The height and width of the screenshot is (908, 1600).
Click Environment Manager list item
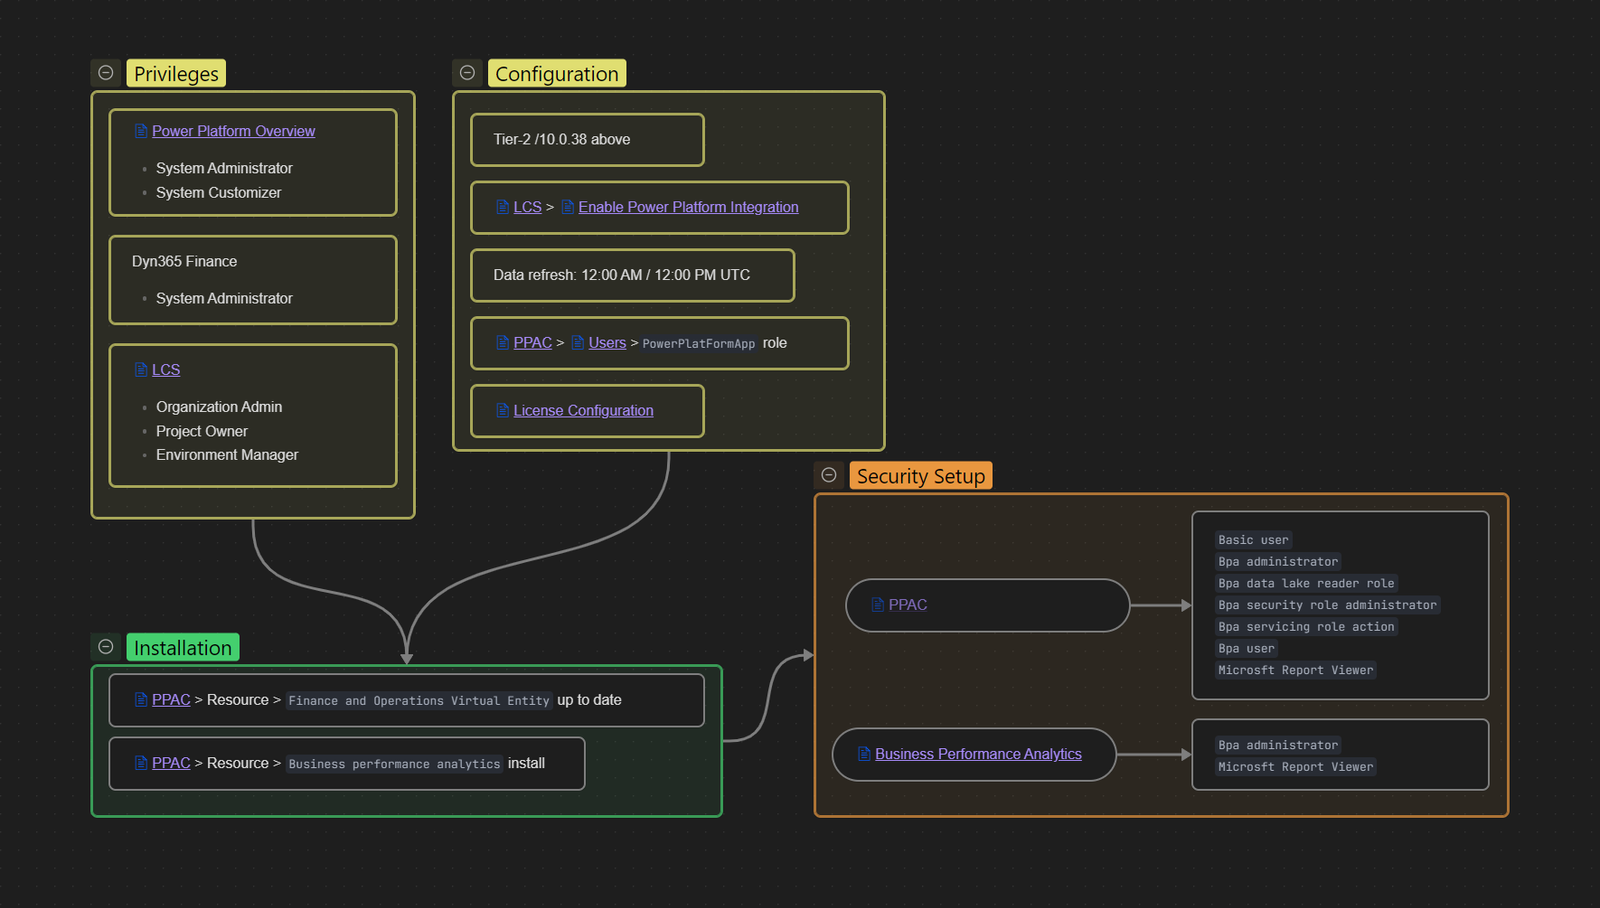point(227,455)
